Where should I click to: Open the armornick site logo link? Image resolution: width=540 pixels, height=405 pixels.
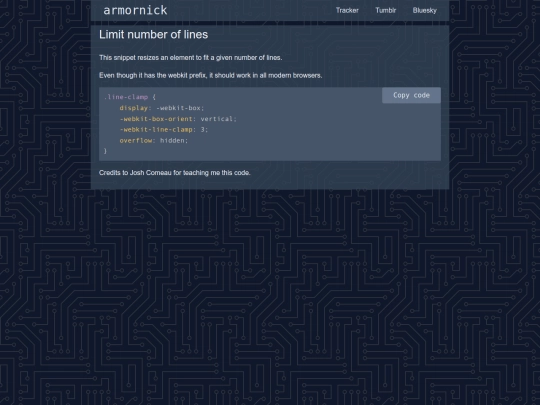[x=135, y=10]
